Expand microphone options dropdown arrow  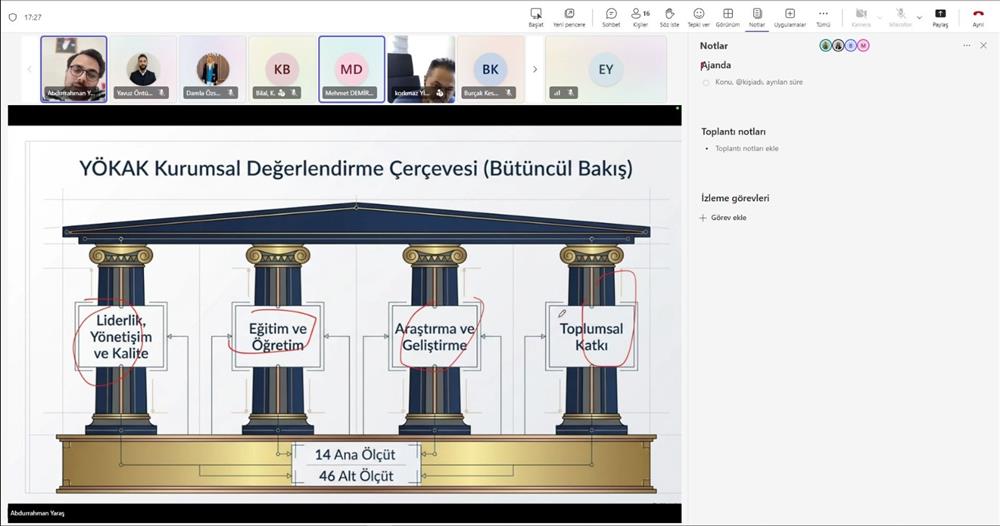coord(919,17)
